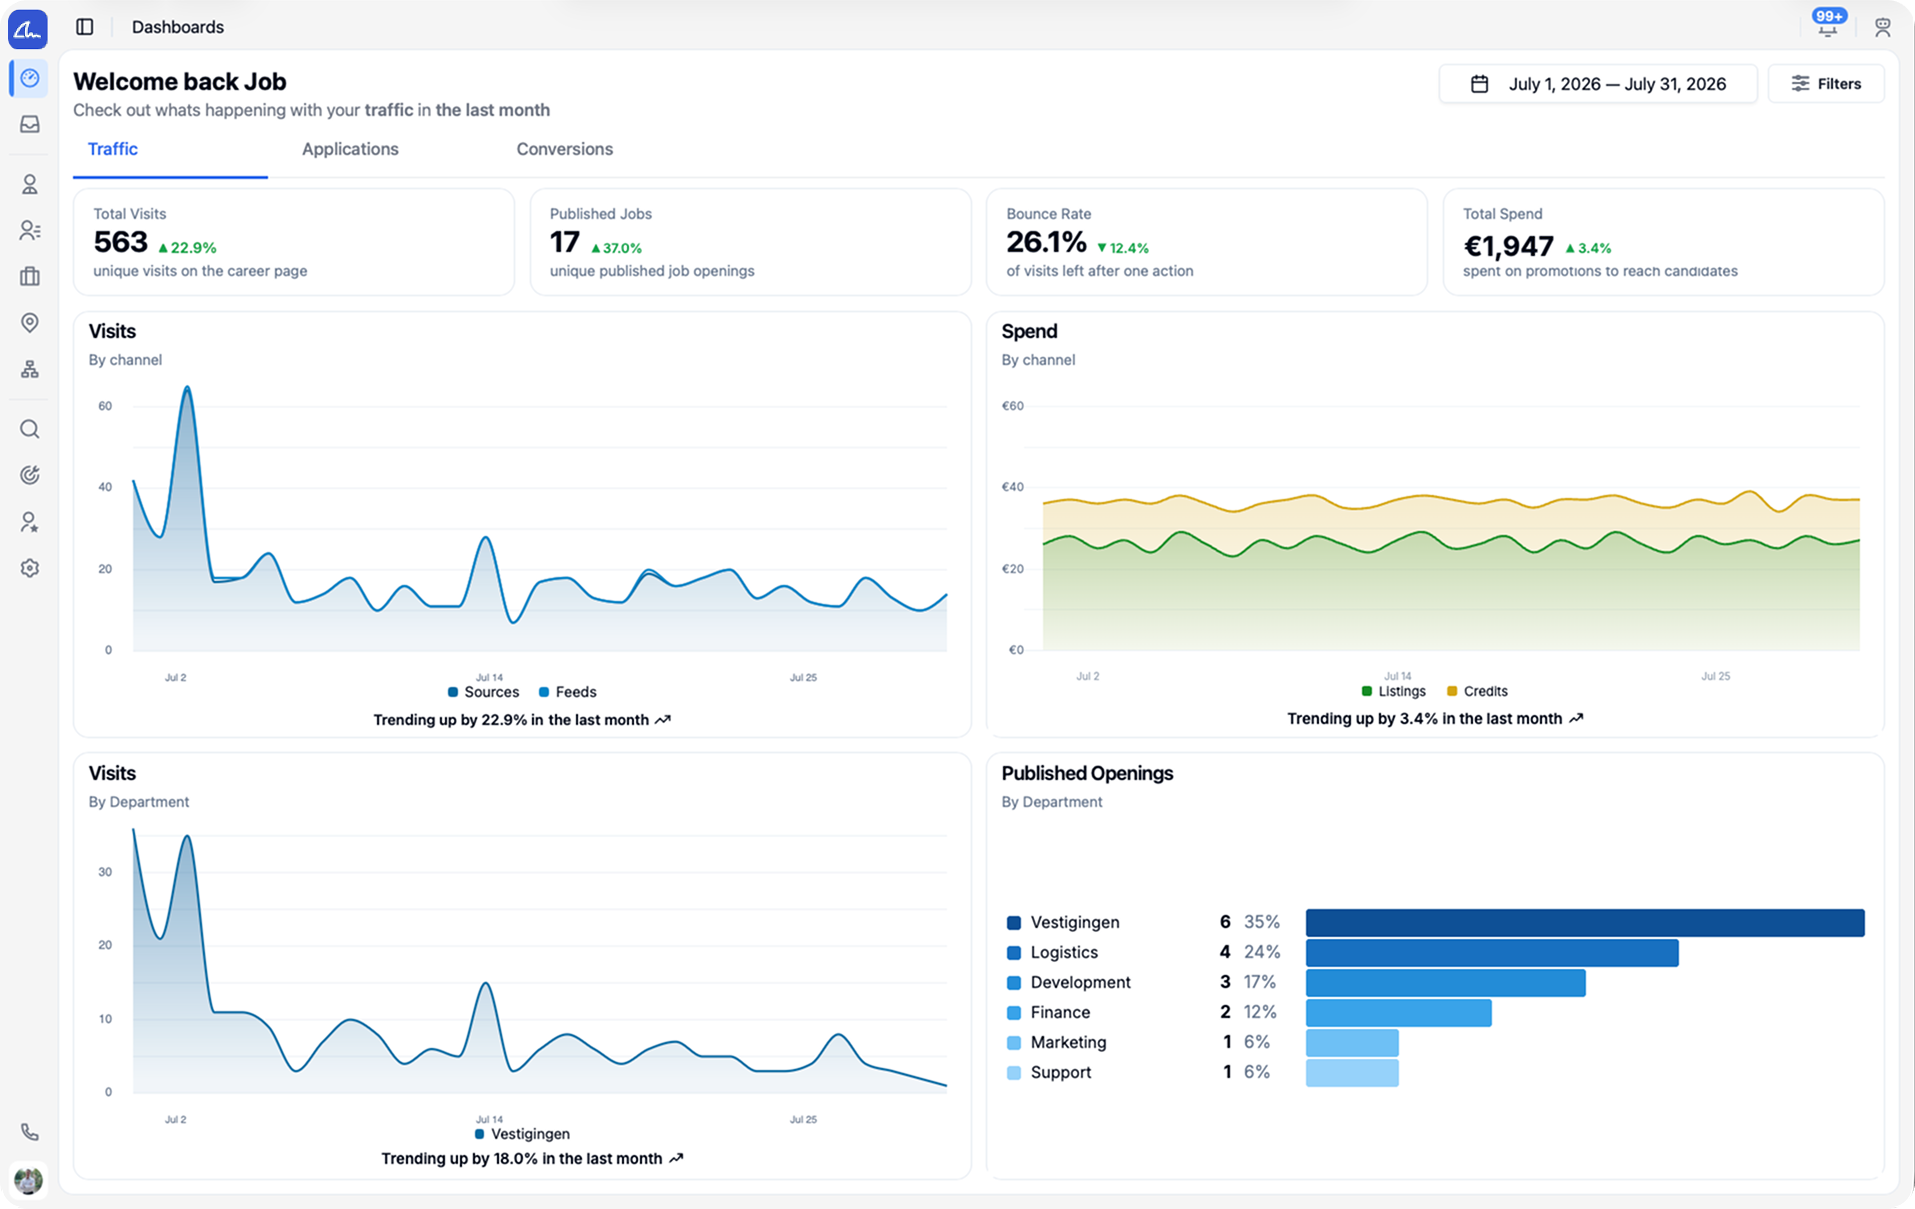Image resolution: width=1915 pixels, height=1209 pixels.
Task: Click the Dashboards breadcrumb link
Action: pyautogui.click(x=178, y=27)
